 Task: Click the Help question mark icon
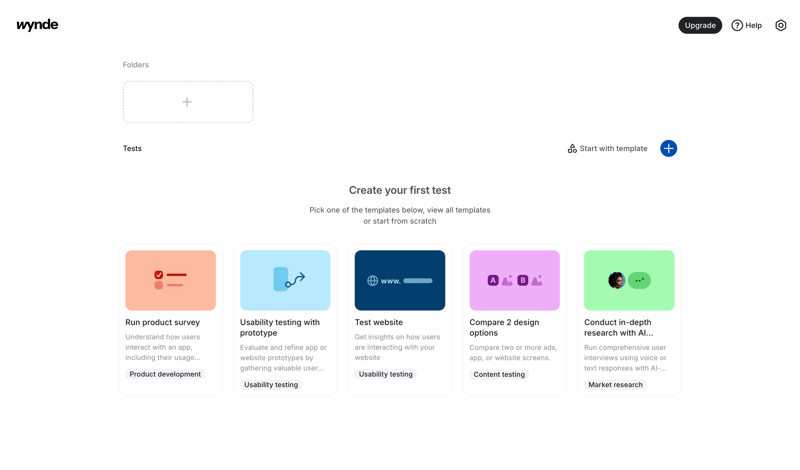[737, 26]
